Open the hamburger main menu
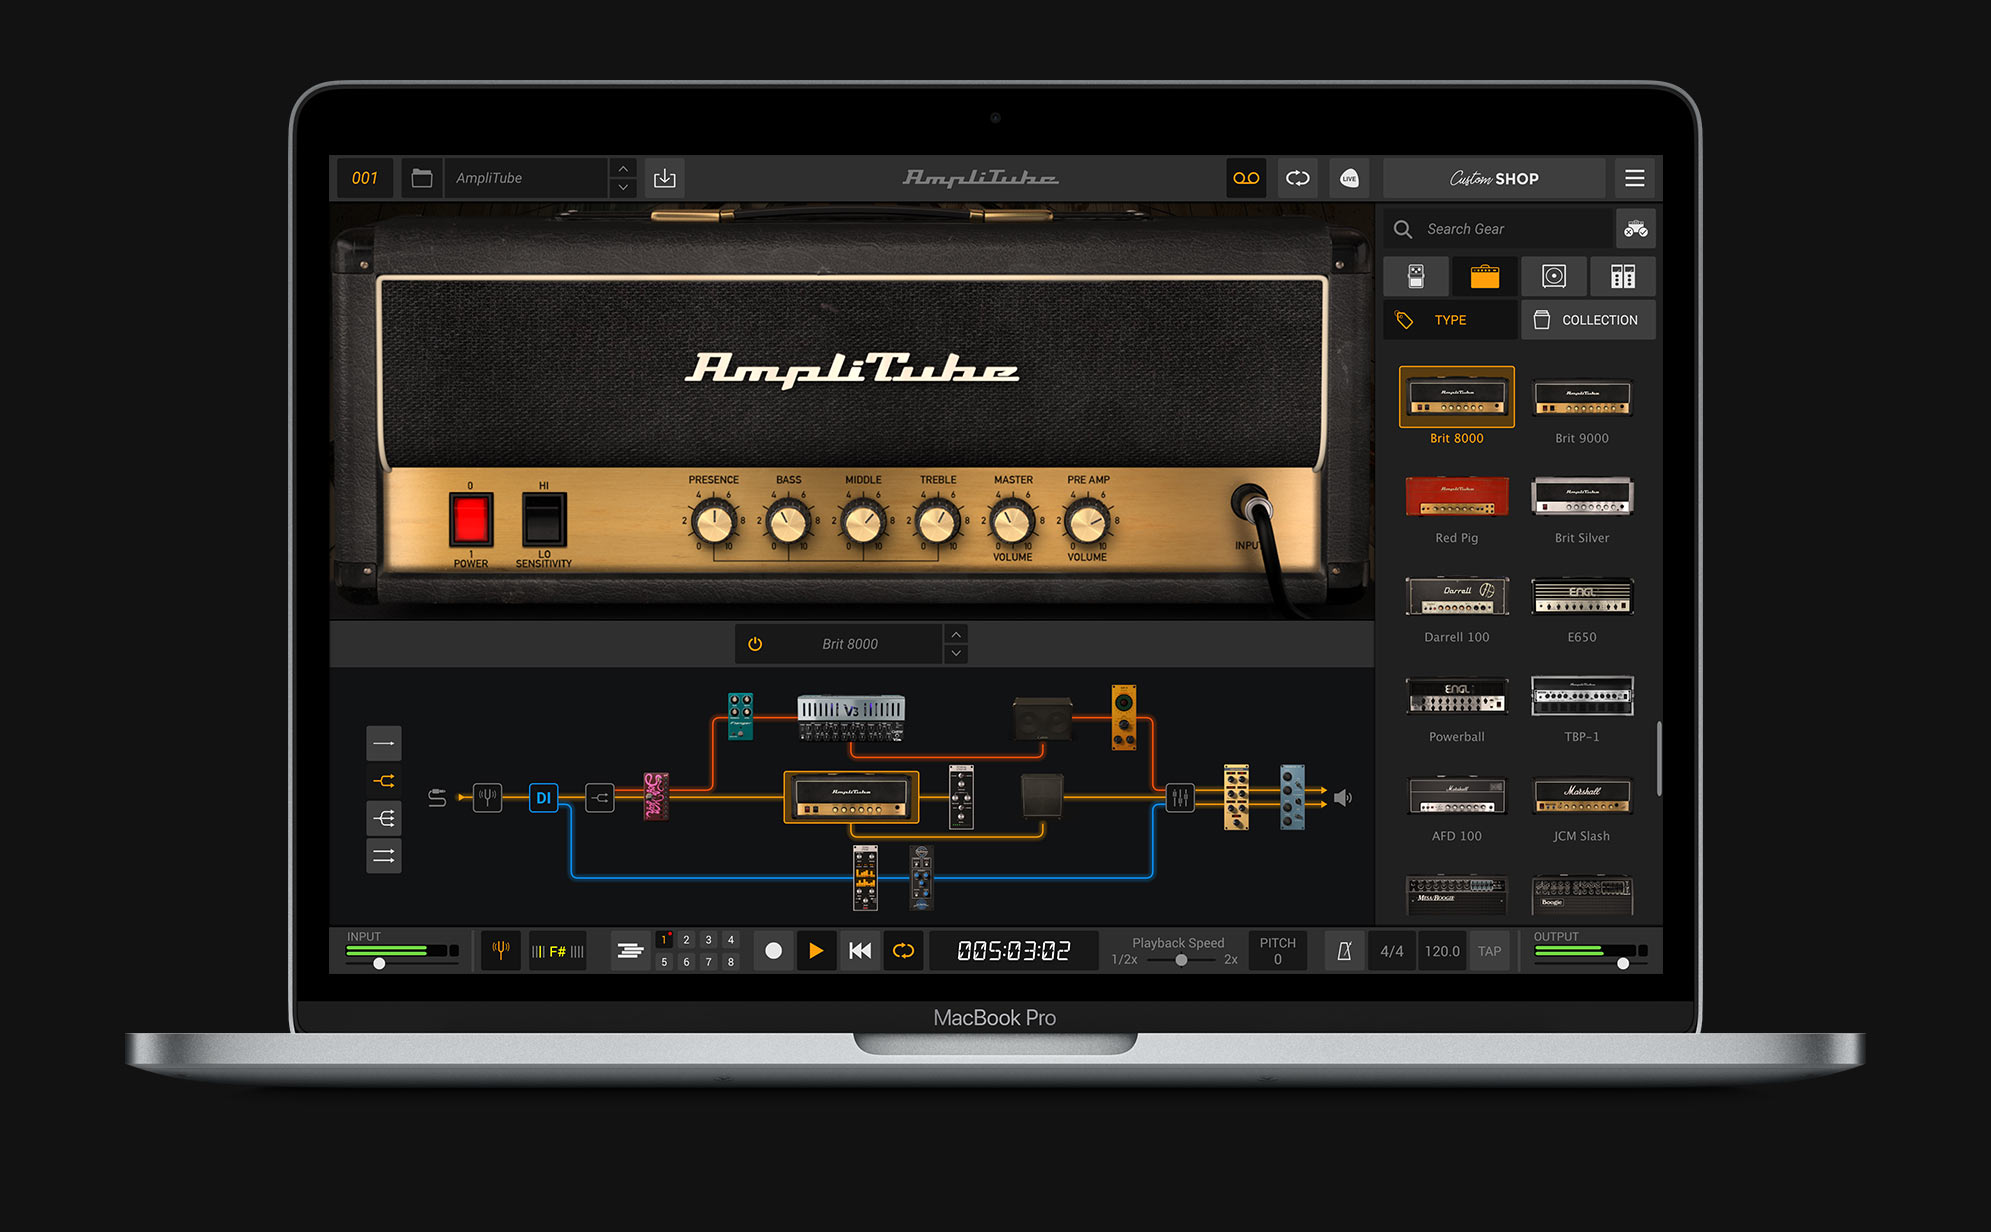1991x1232 pixels. click(1635, 178)
